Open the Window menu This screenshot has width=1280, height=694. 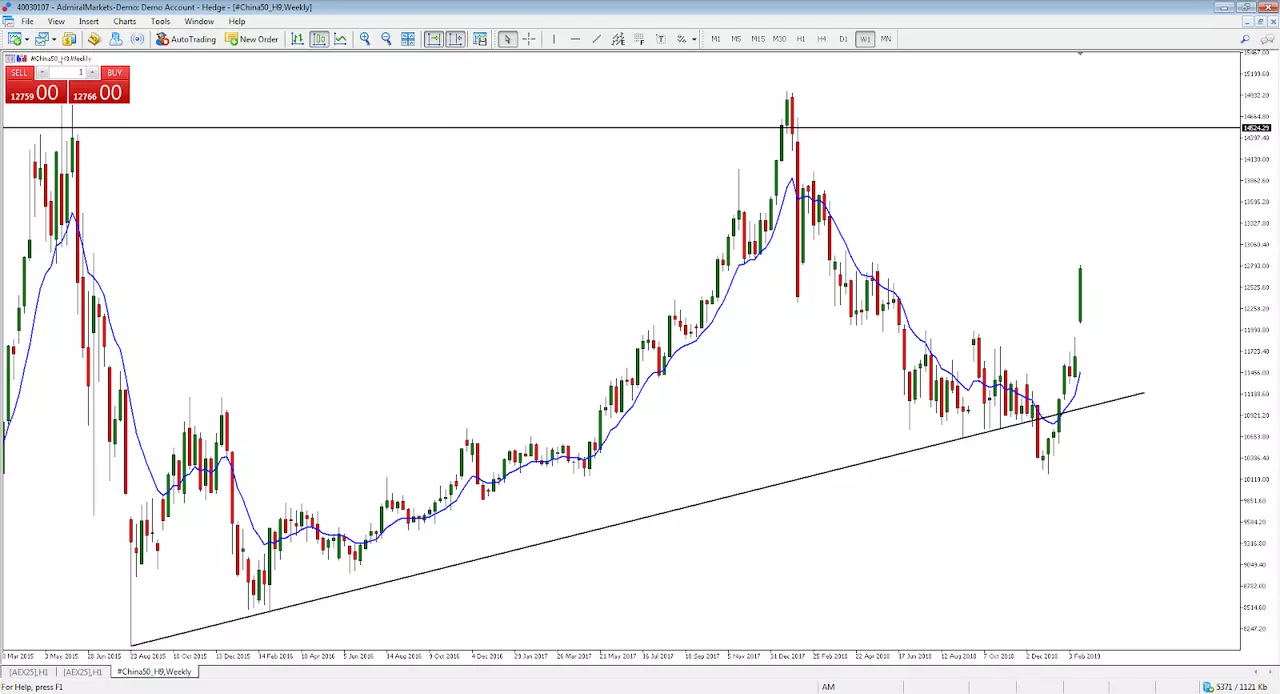tap(199, 21)
